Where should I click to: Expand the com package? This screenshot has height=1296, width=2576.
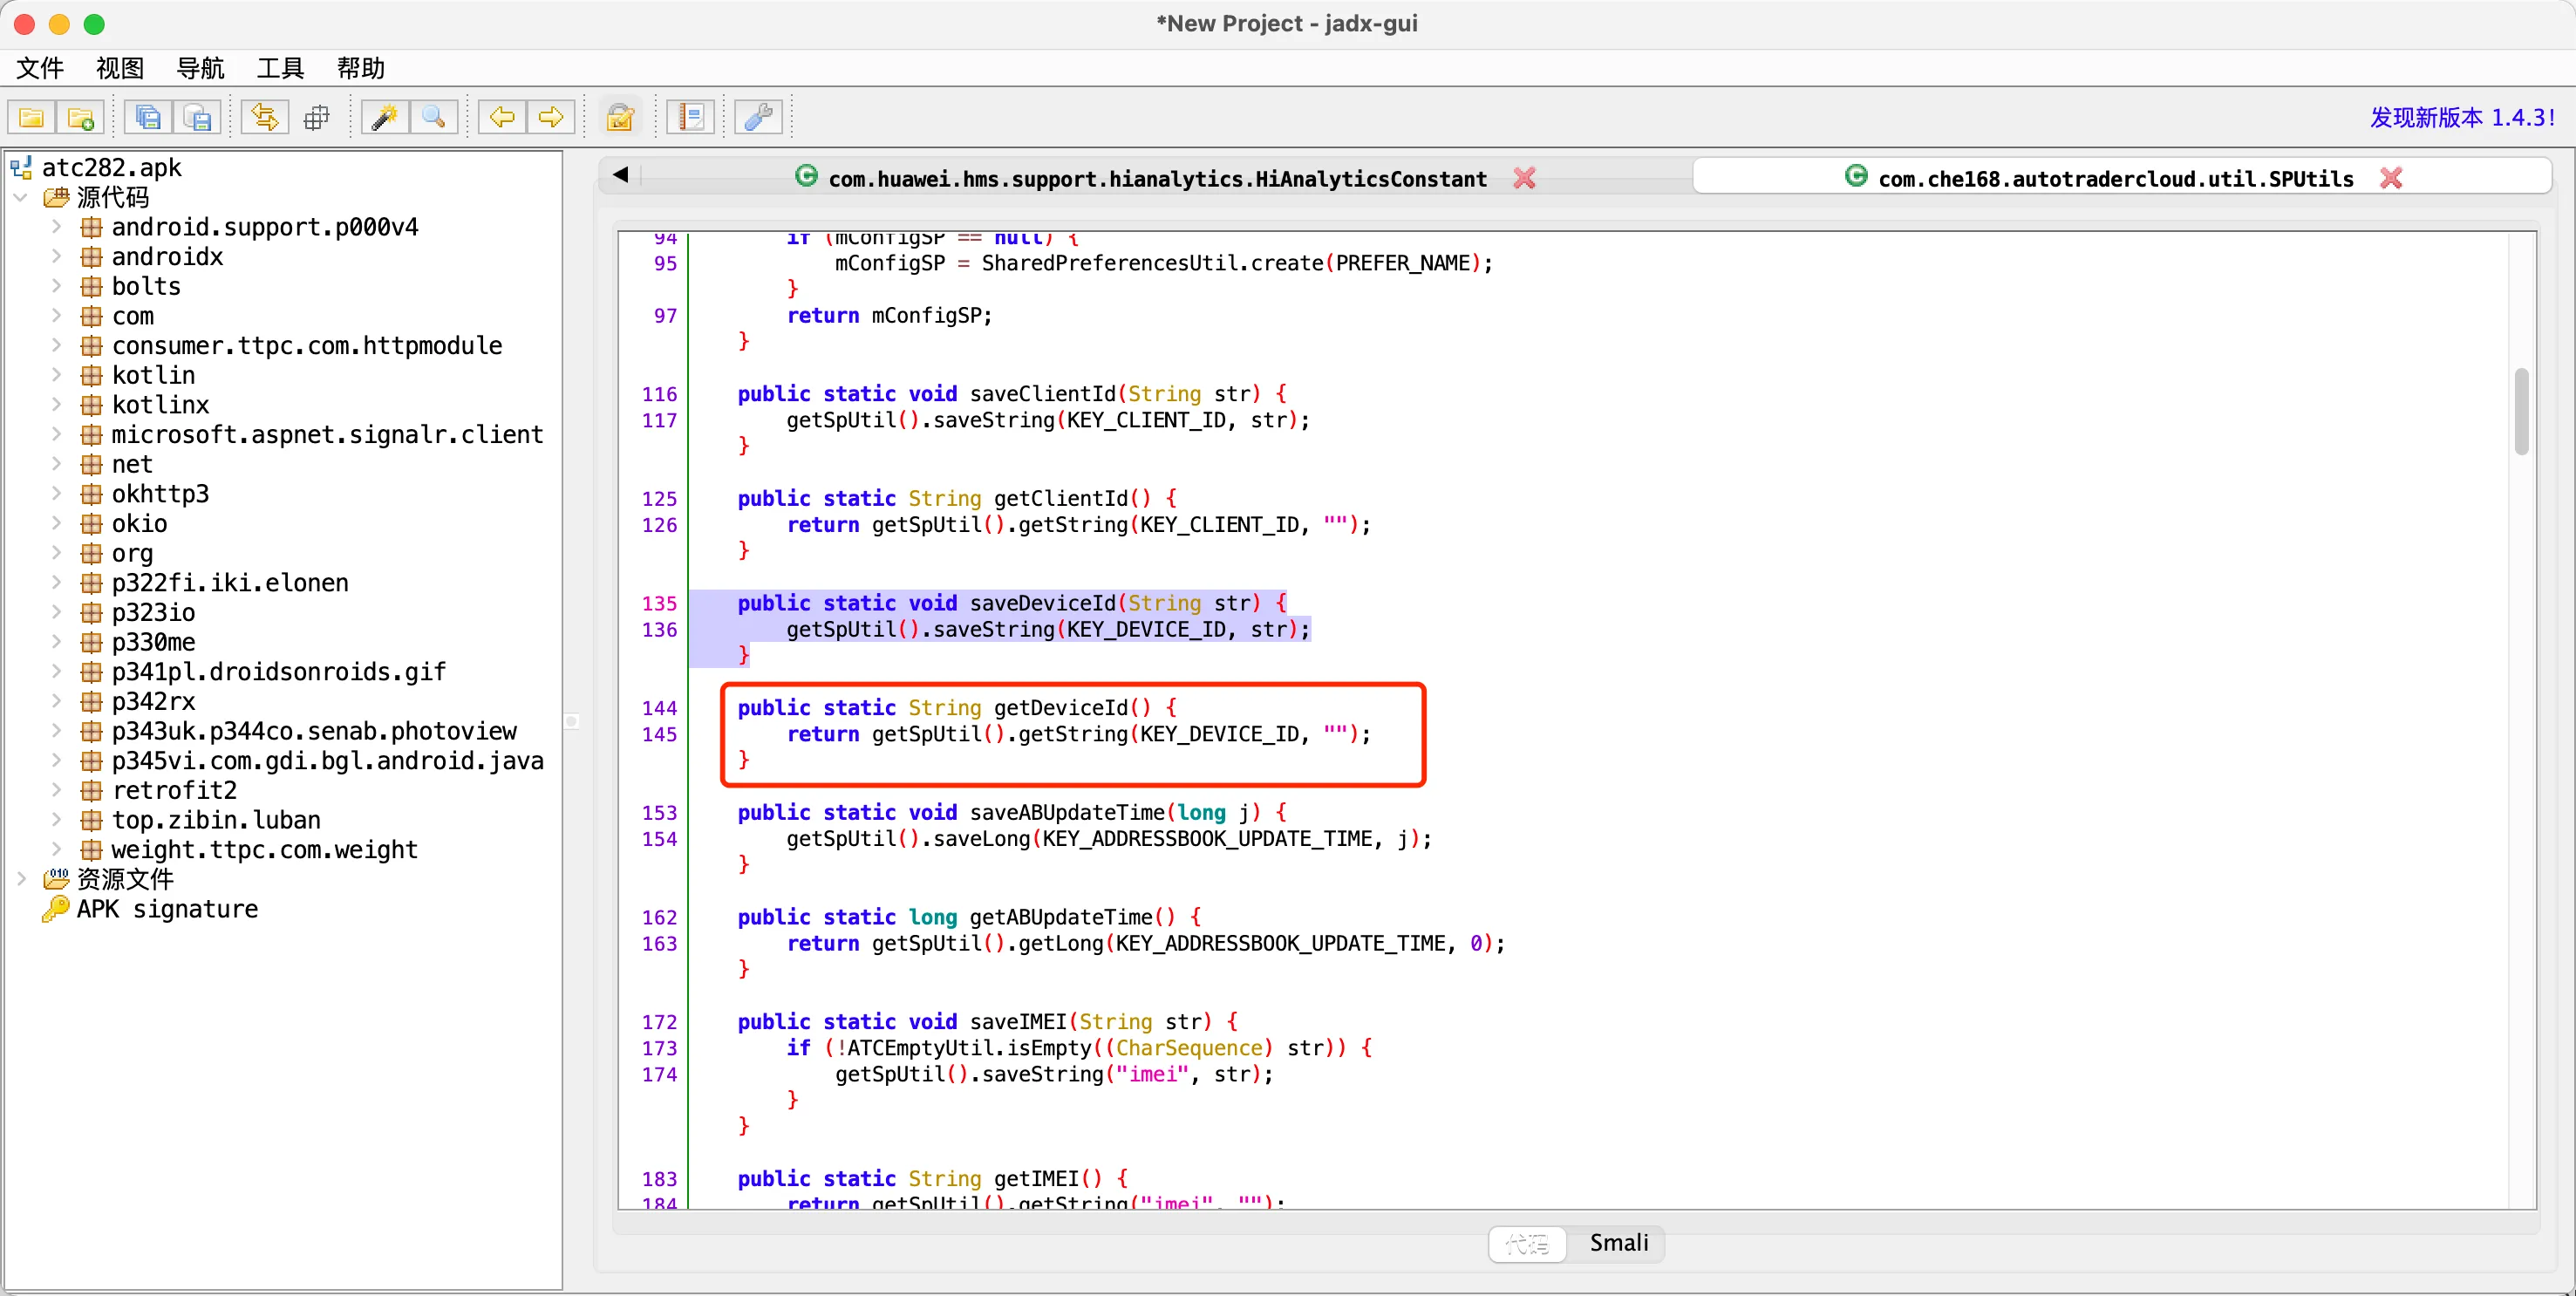(57, 316)
